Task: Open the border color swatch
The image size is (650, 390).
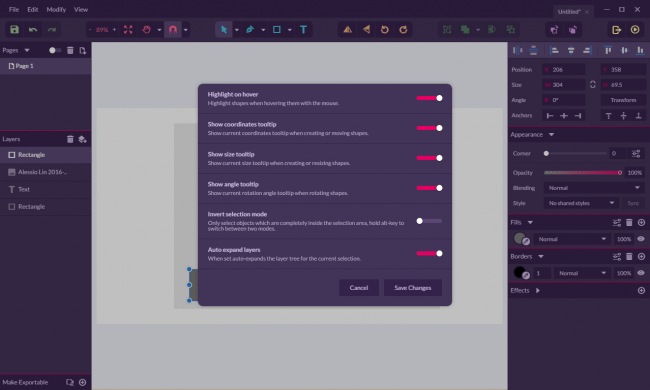Action: pyautogui.click(x=521, y=273)
